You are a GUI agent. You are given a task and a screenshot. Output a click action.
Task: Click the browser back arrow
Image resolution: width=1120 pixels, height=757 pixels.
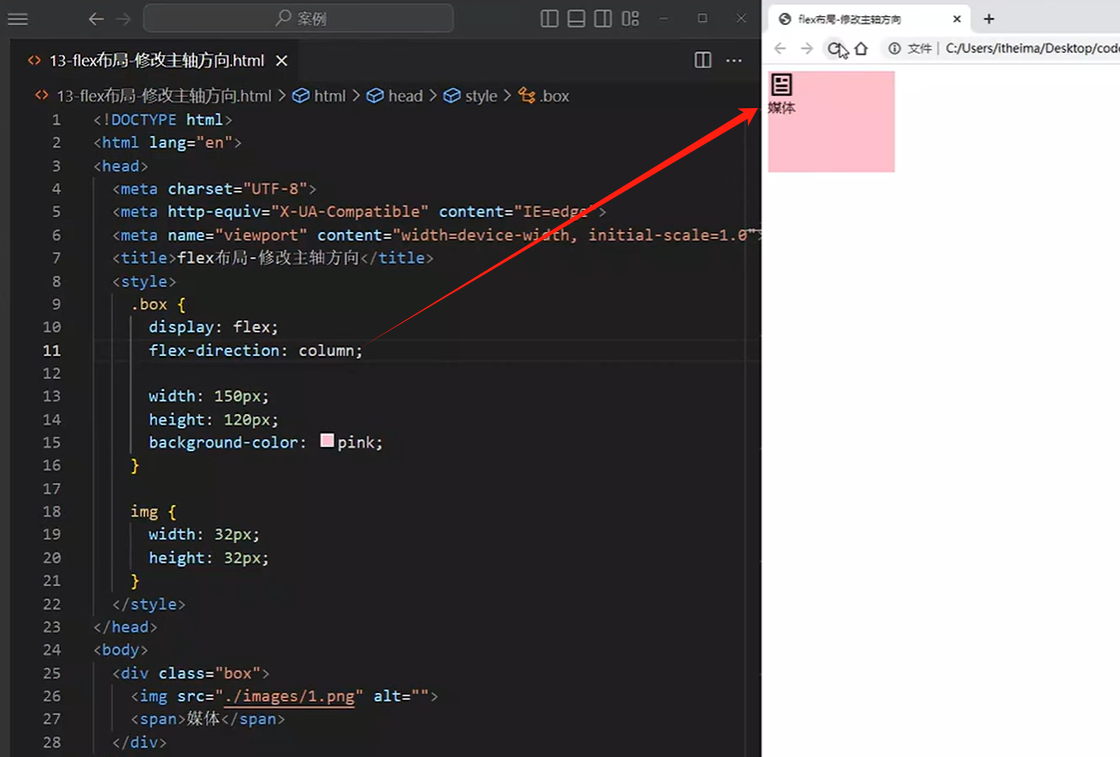pyautogui.click(x=780, y=49)
